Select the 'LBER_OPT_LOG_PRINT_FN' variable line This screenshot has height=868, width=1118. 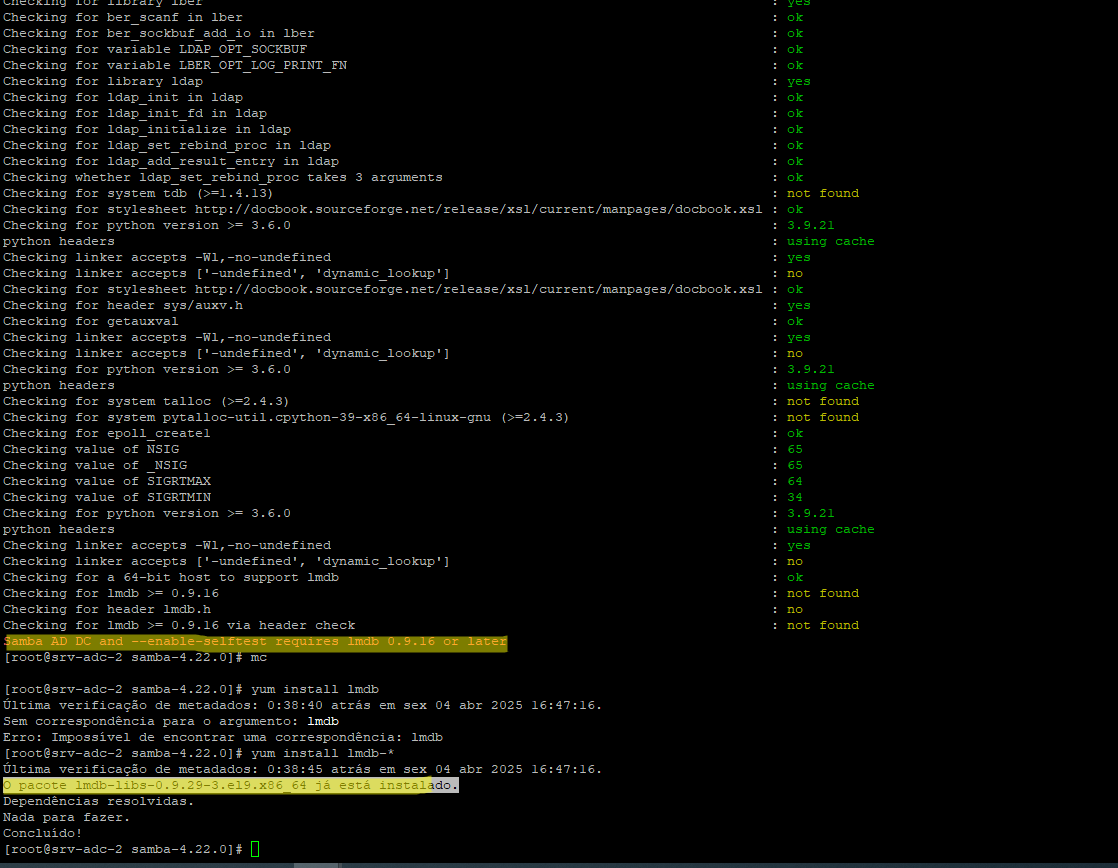coord(175,66)
